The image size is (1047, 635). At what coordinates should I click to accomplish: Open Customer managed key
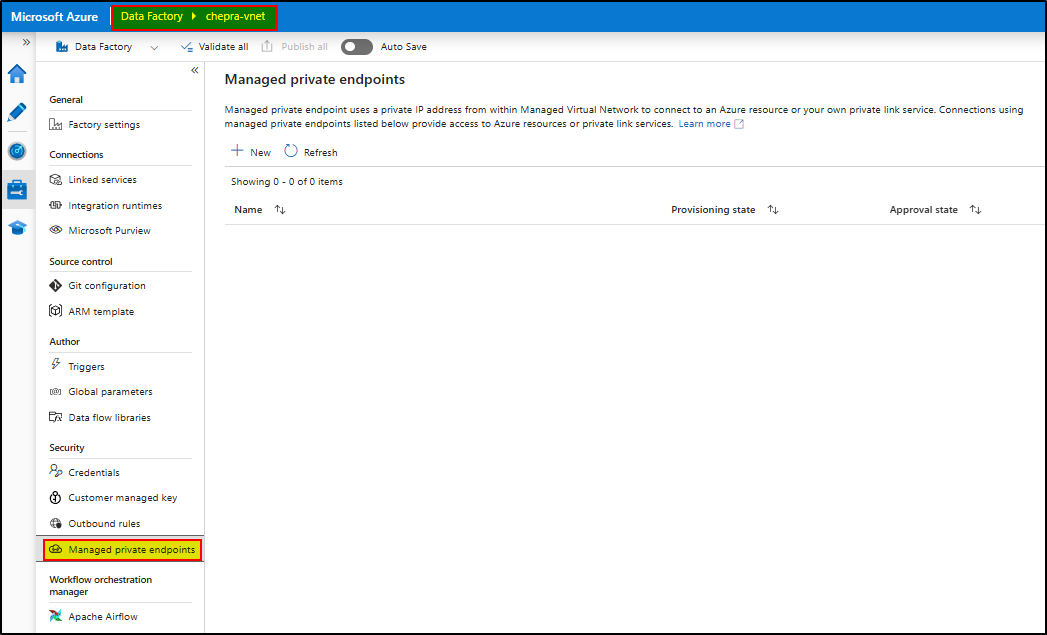123,498
